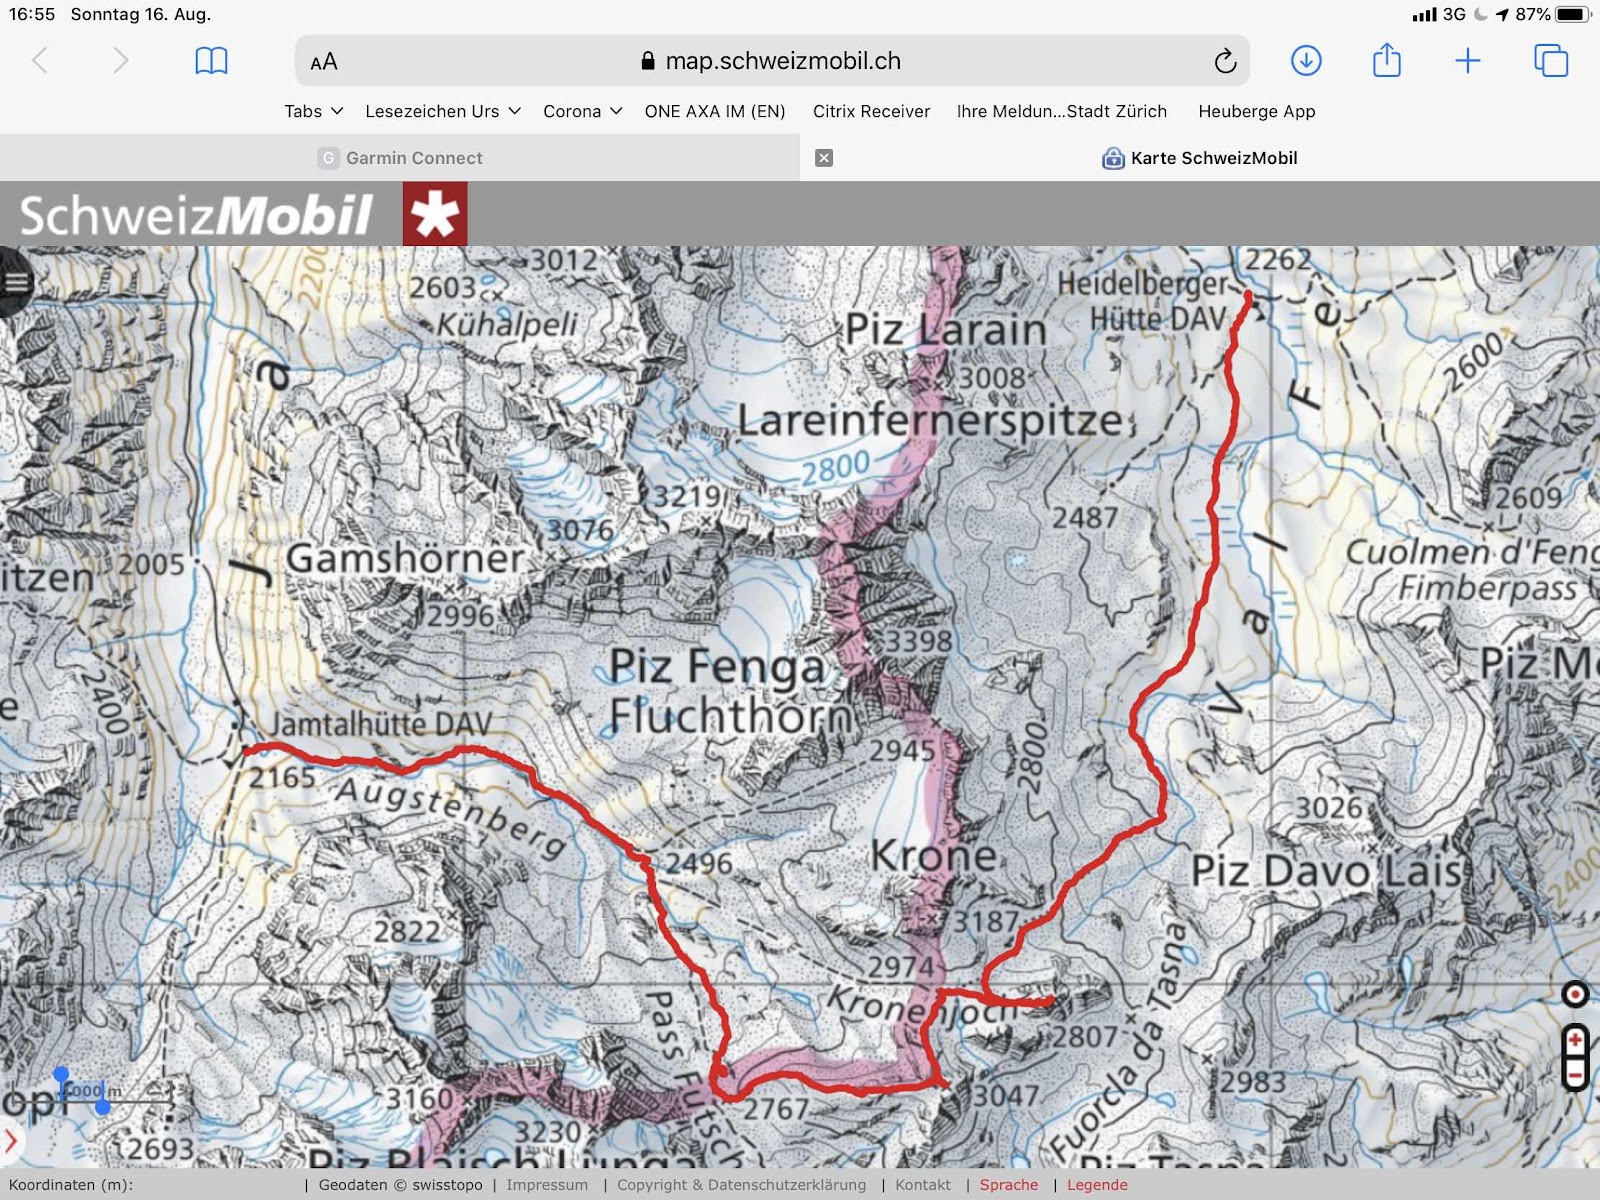The image size is (1600, 1200).
Task: Zoom out of the map
Action: click(x=1575, y=1074)
